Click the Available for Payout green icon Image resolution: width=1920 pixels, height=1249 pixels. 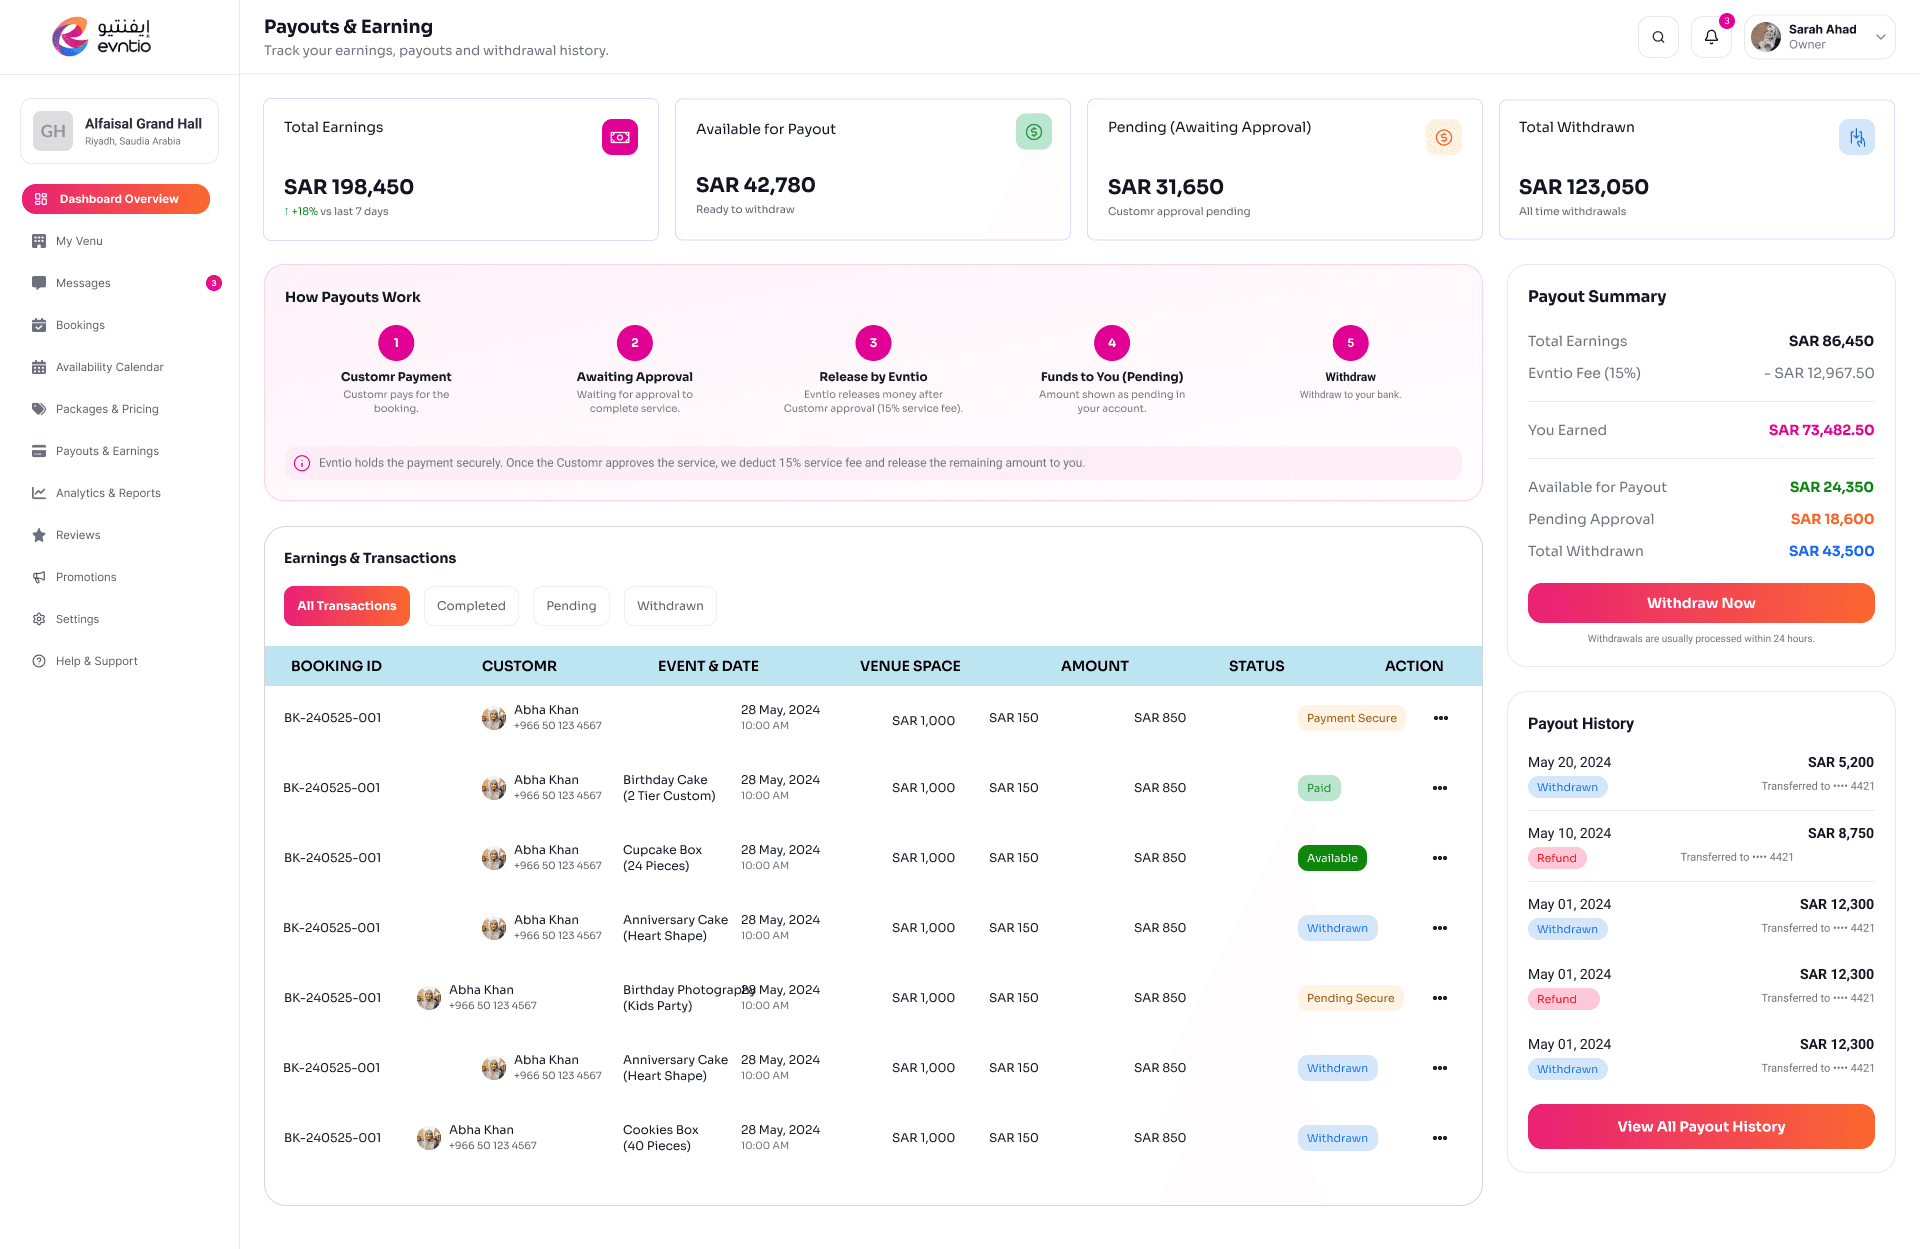click(1034, 131)
